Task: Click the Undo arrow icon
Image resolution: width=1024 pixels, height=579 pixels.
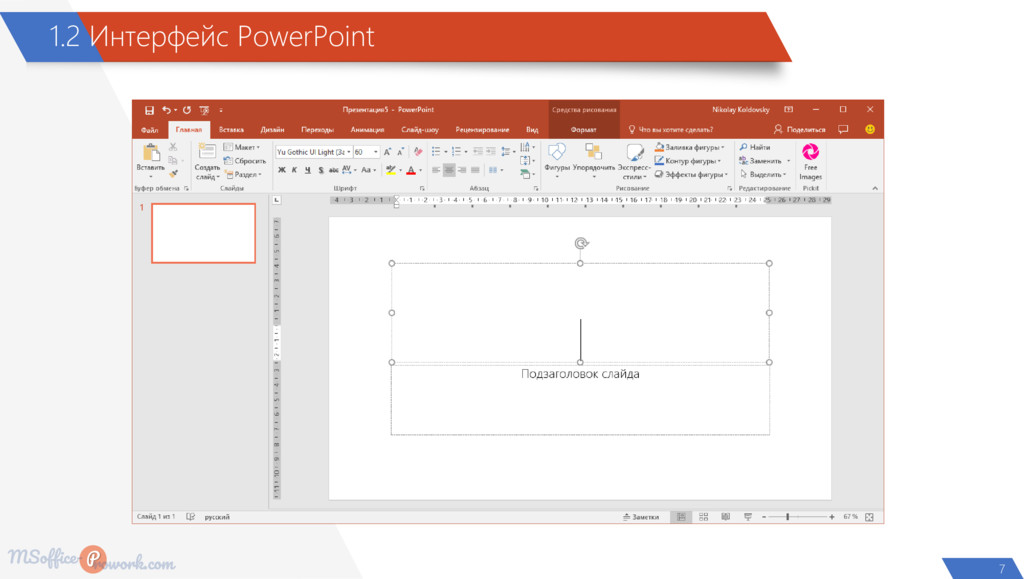Action: [x=167, y=110]
